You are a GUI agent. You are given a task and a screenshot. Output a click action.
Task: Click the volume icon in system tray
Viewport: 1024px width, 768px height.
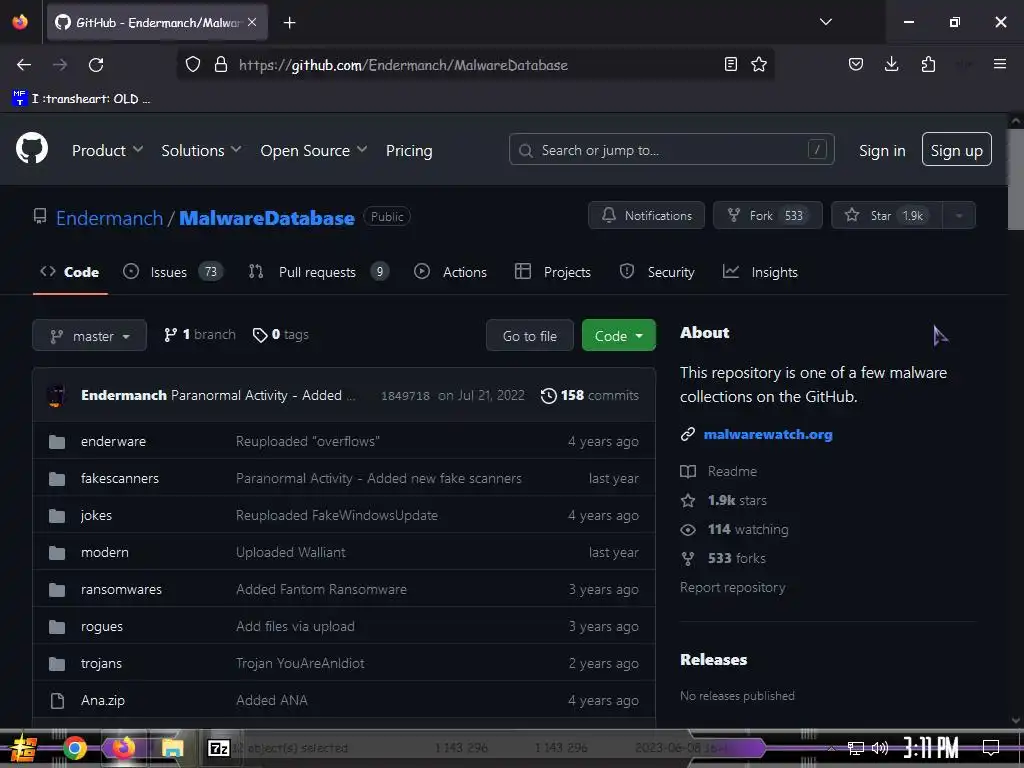click(x=880, y=748)
